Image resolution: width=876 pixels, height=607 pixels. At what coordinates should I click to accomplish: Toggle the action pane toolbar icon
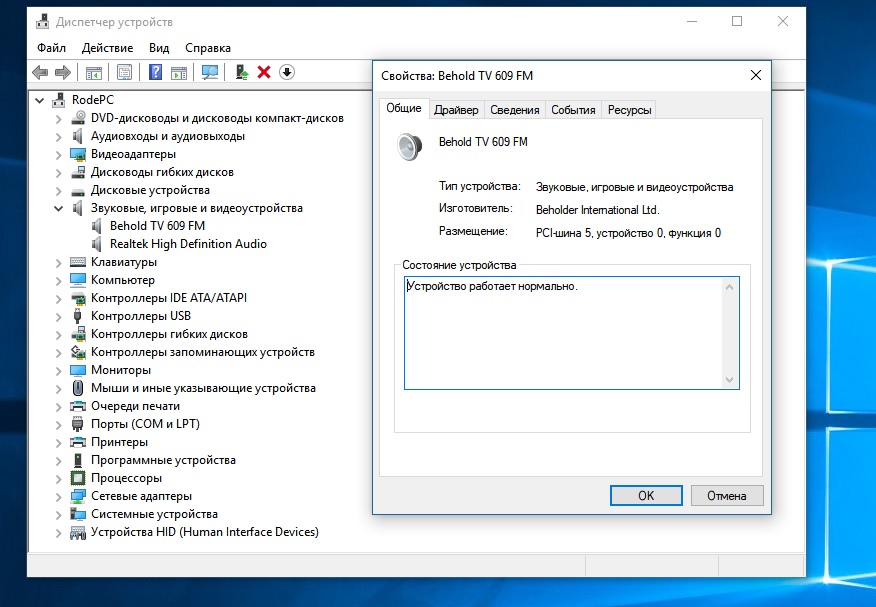179,72
